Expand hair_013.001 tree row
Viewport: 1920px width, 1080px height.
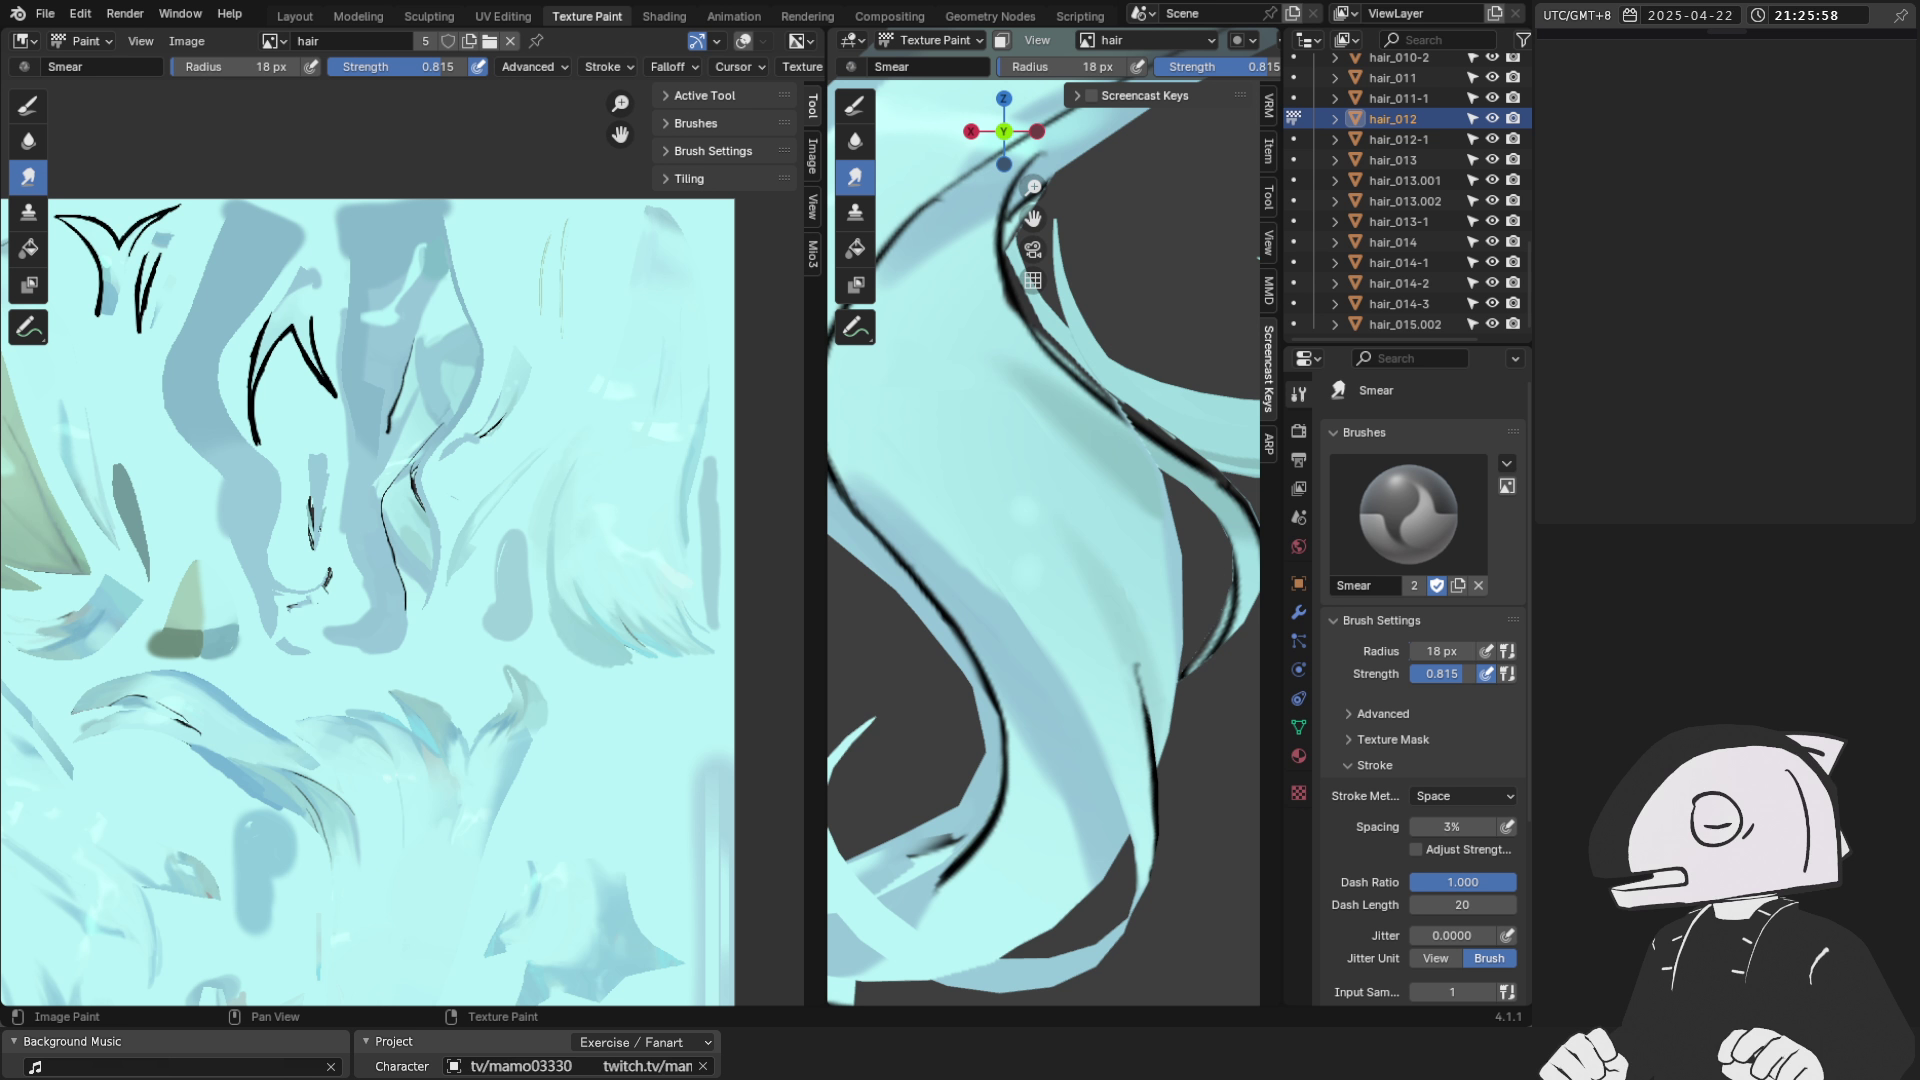[x=1335, y=181]
